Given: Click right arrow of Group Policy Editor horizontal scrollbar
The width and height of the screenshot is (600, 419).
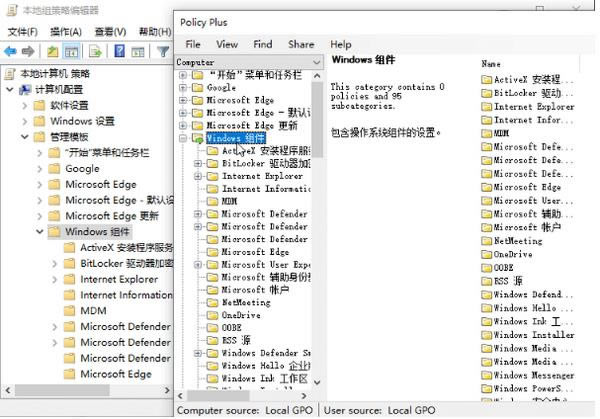Looking at the screenshot, I should pyautogui.click(x=167, y=390).
